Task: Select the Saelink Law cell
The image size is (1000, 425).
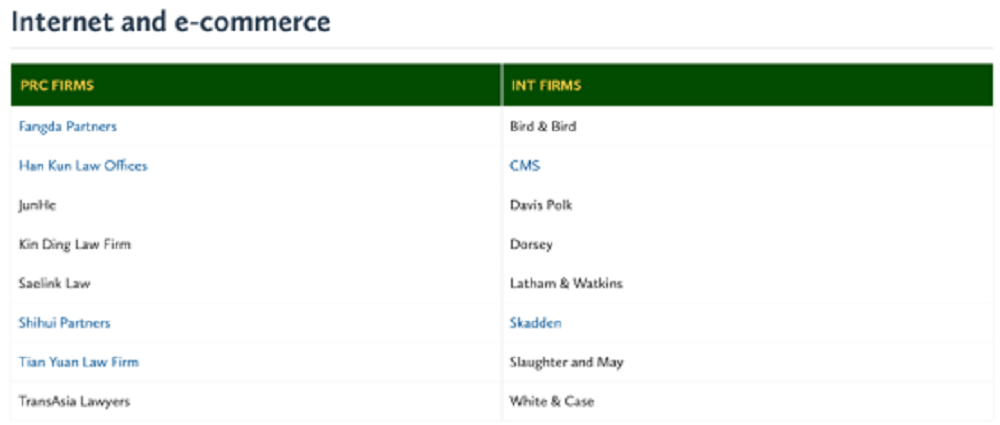Action: click(256, 284)
